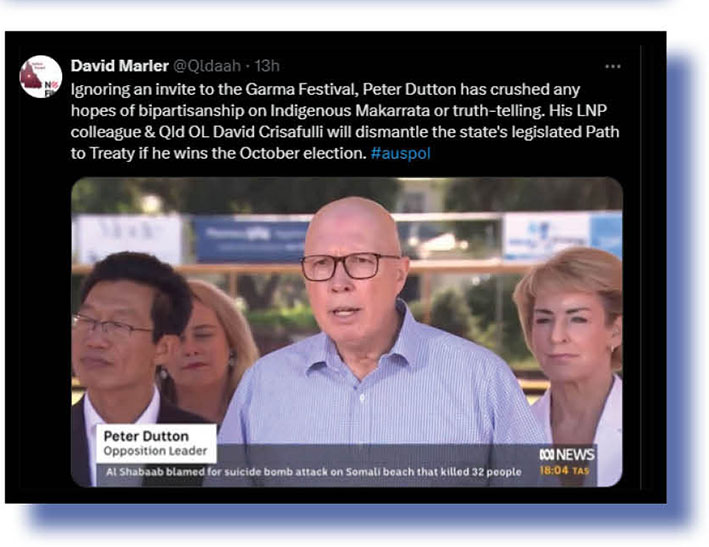709x547 pixels.
Task: Follow the #auspol hashtag link
Action: pyautogui.click(x=401, y=153)
